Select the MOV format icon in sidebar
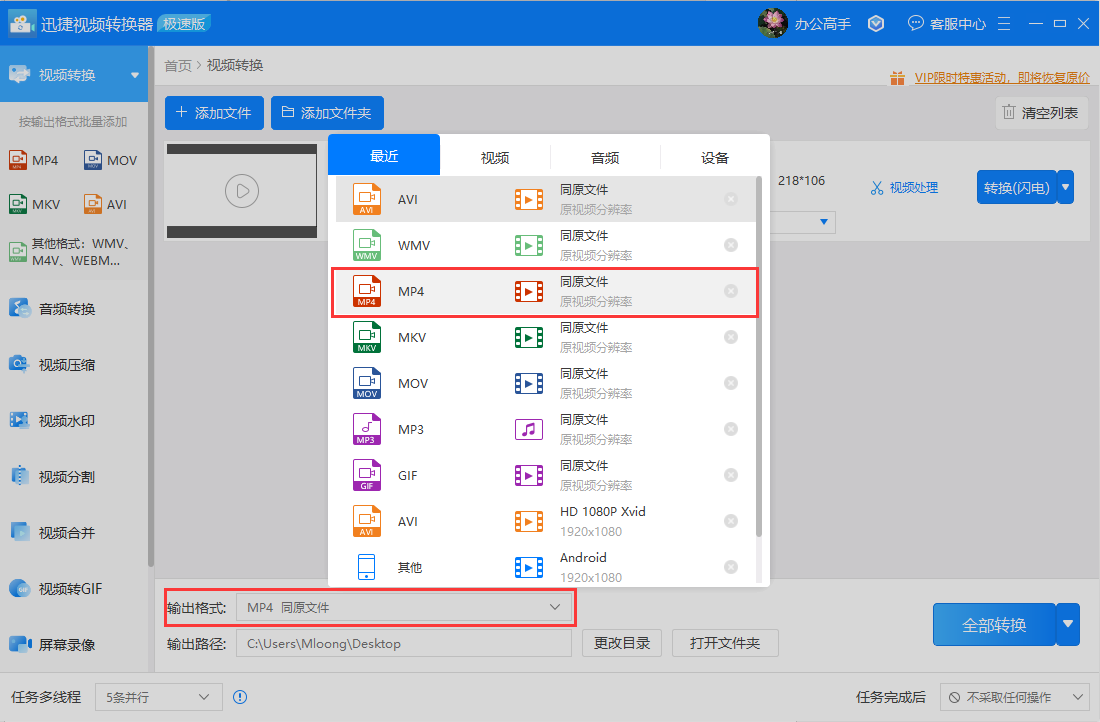The image size is (1100, 722). (93, 160)
